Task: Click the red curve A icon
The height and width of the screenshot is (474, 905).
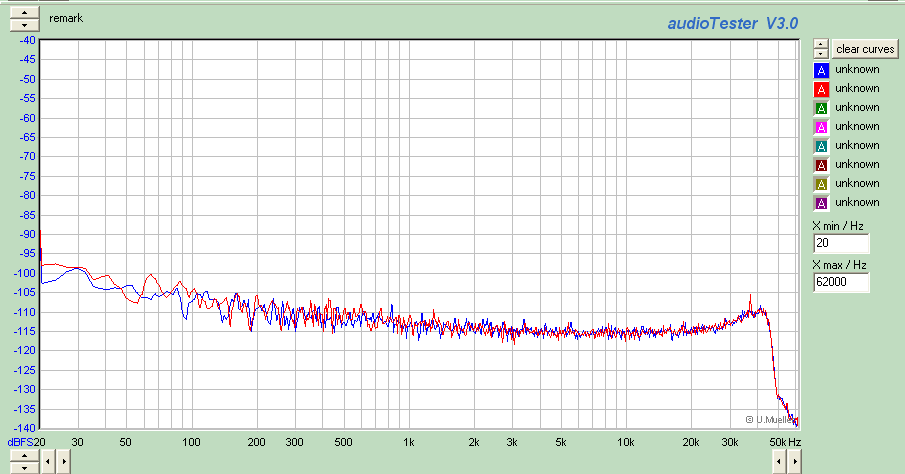Action: [x=821, y=89]
